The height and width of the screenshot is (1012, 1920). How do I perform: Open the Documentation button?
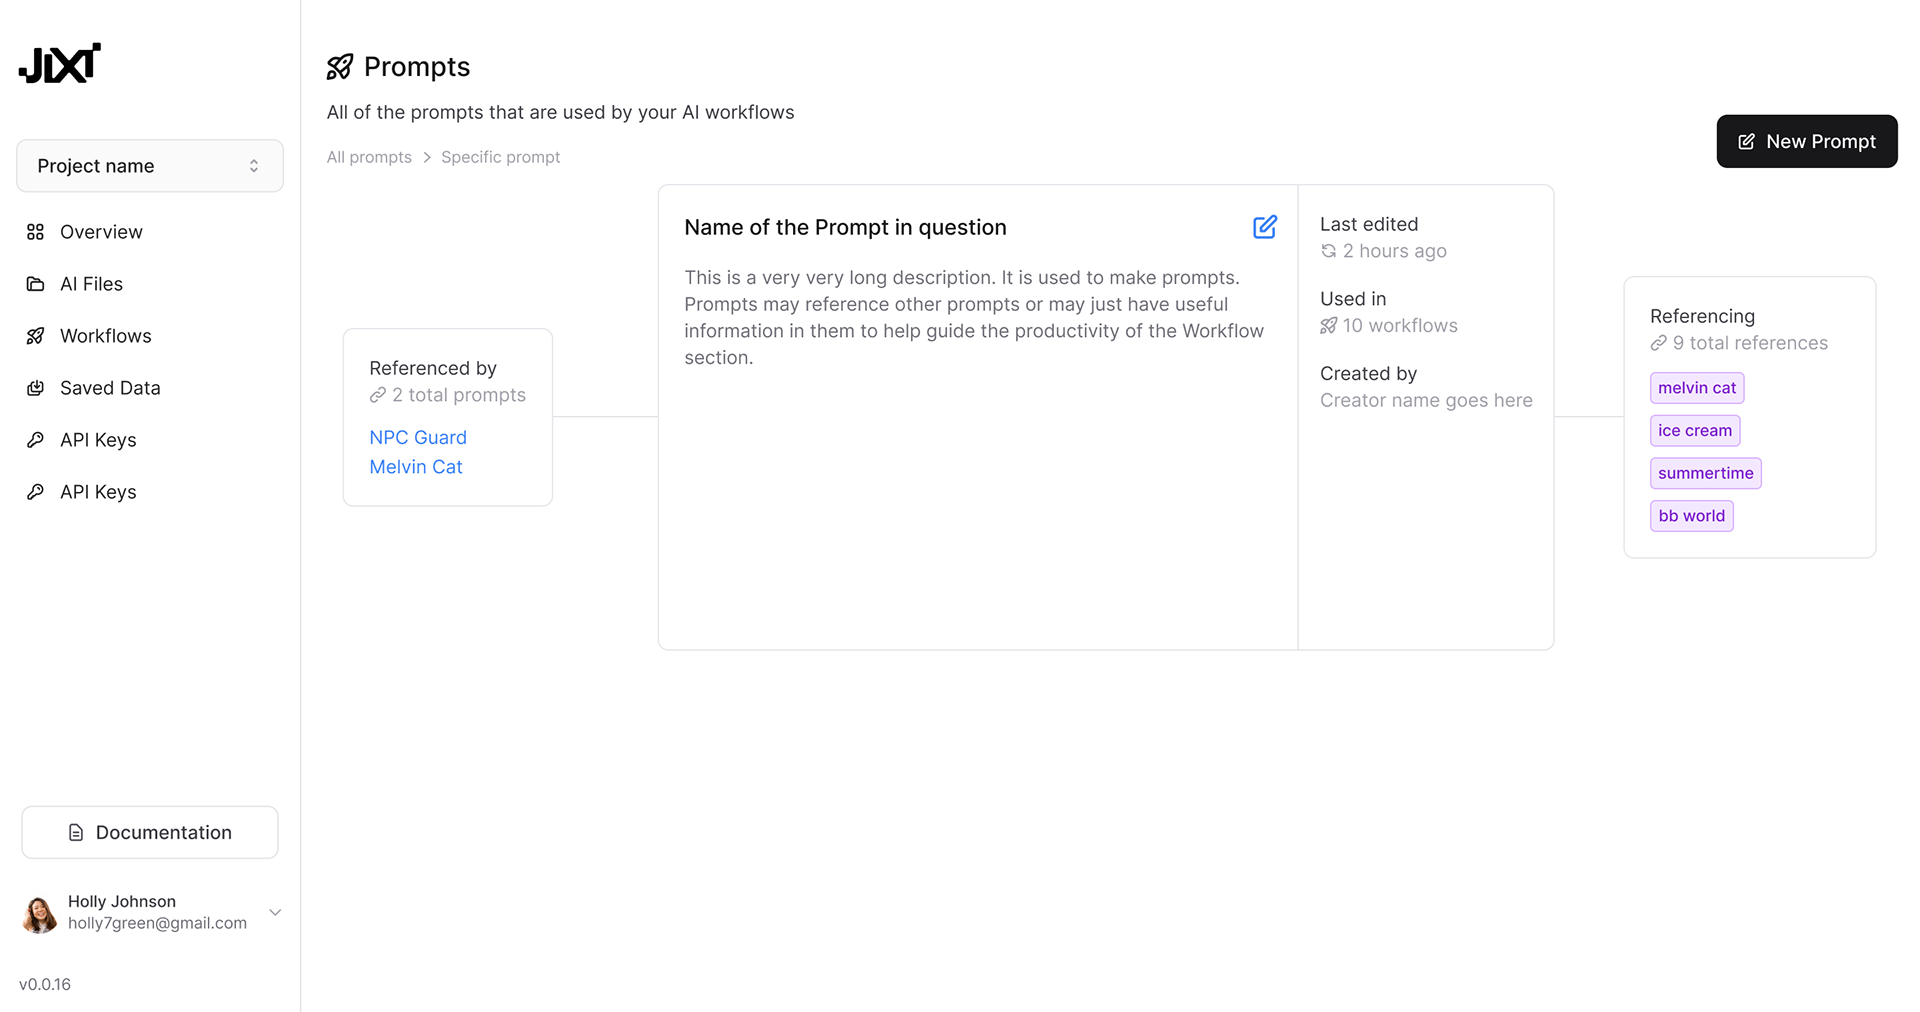[x=150, y=832]
